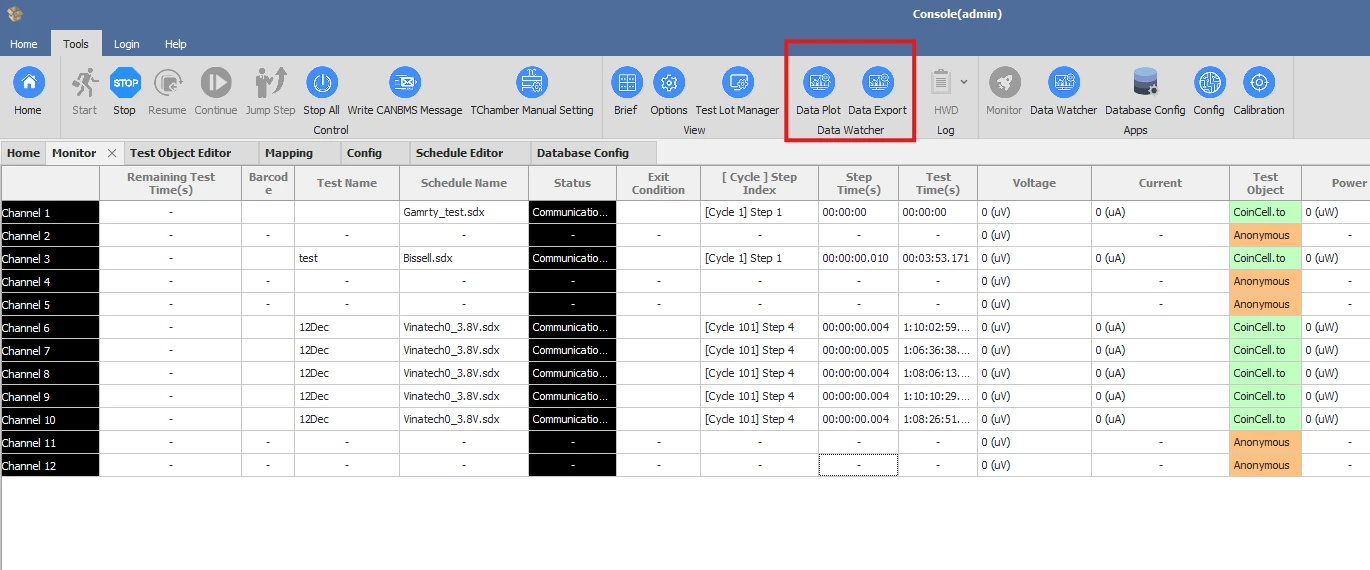
Task: Expand the HWD dropdown arrow
Action: pos(964,82)
